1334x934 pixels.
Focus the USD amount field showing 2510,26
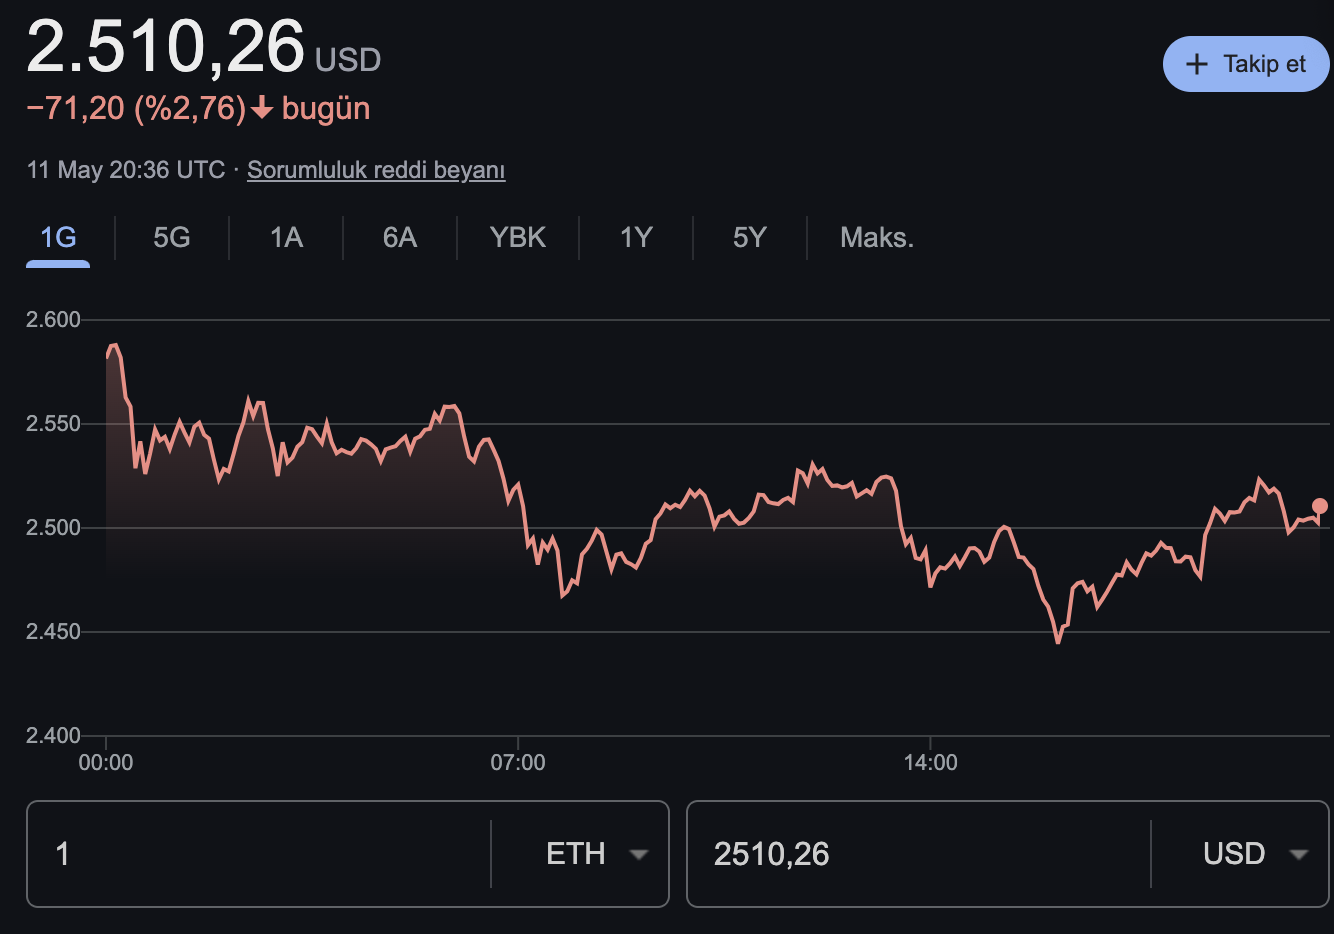click(x=919, y=854)
